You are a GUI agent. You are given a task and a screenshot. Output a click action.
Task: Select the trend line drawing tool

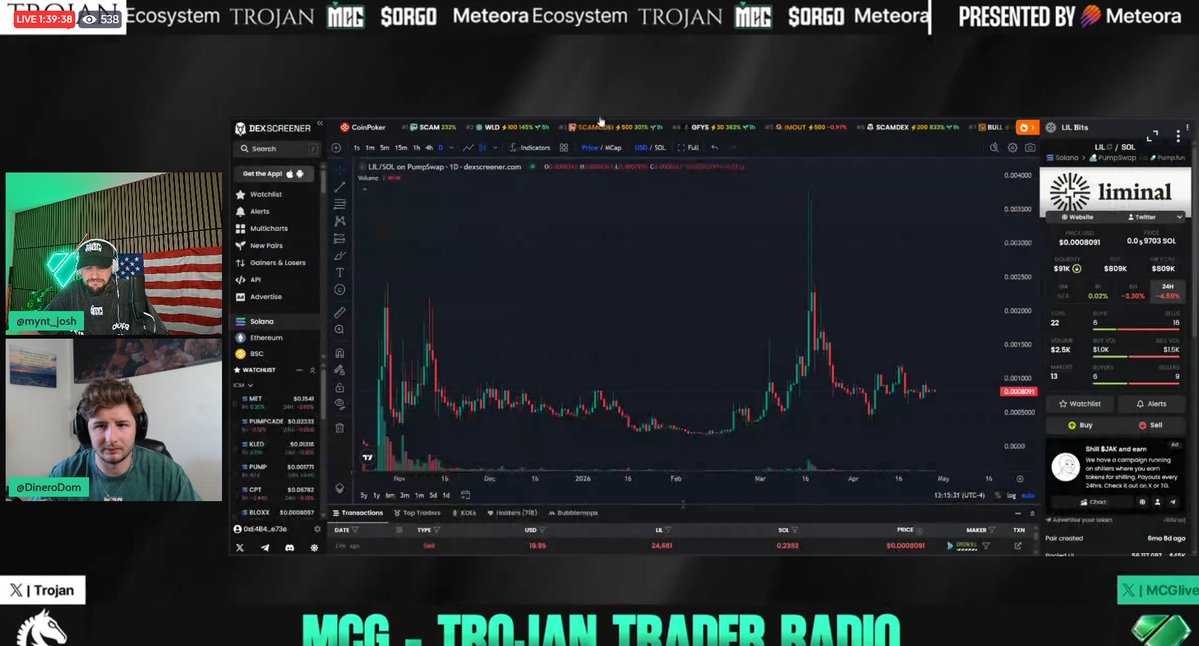tap(340, 187)
